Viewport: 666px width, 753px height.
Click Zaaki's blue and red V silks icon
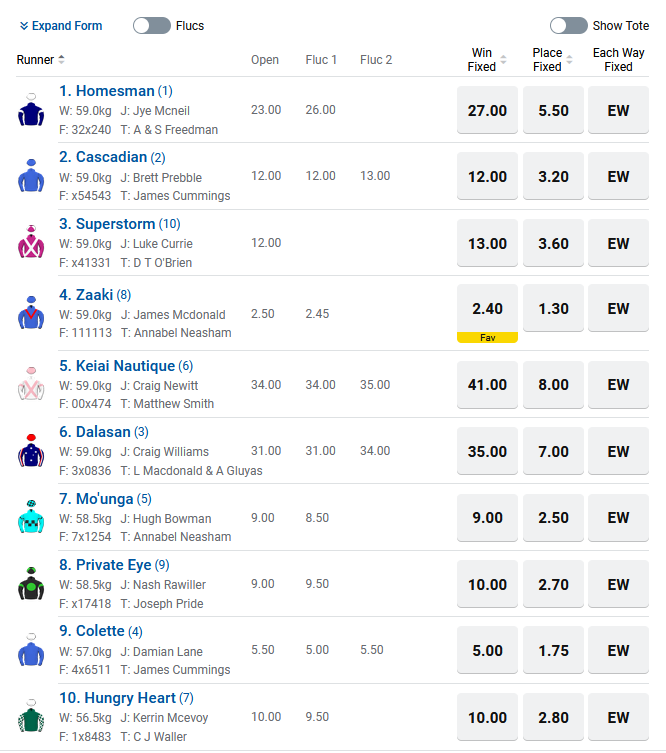click(31, 313)
